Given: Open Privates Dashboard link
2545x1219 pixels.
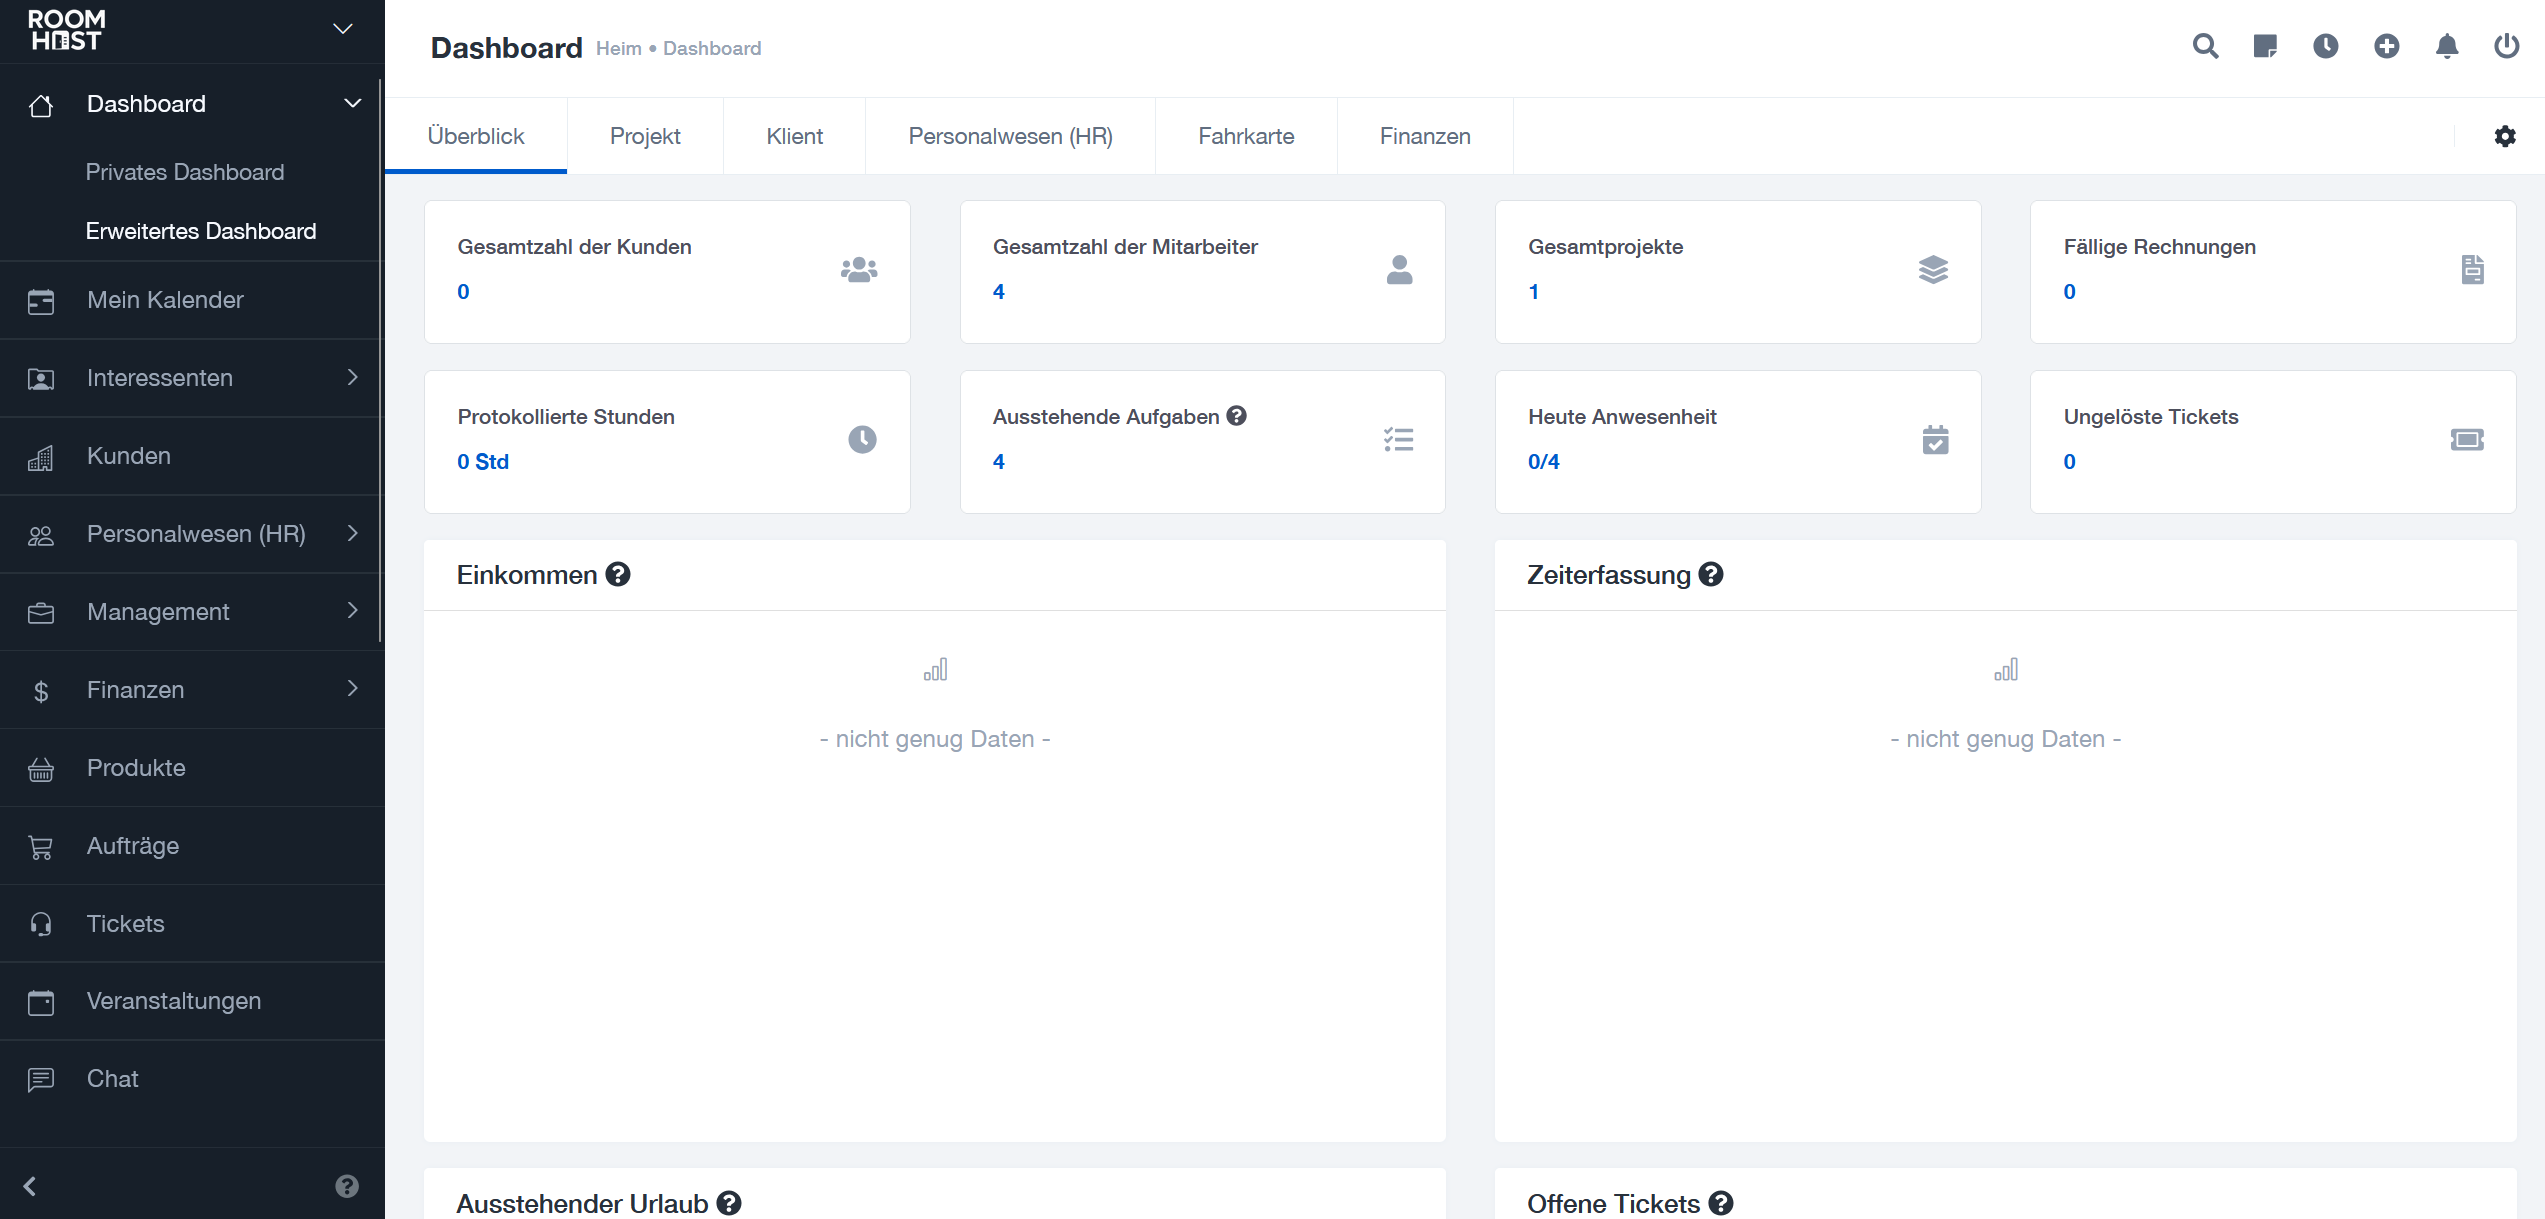Looking at the screenshot, I should tap(185, 172).
